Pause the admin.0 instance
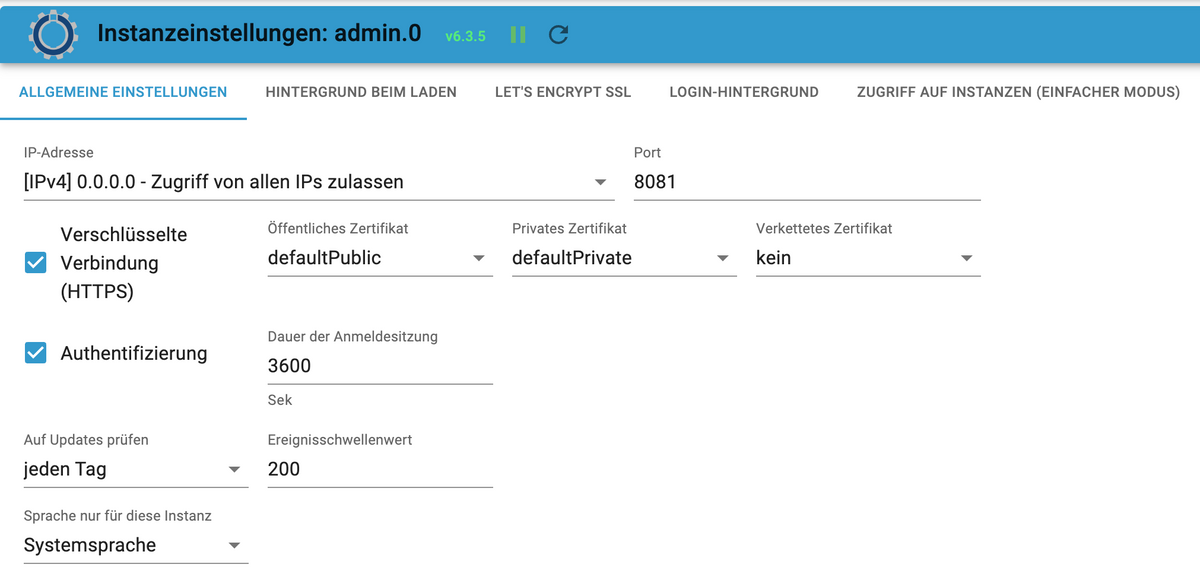1200x576 pixels. 518,35
